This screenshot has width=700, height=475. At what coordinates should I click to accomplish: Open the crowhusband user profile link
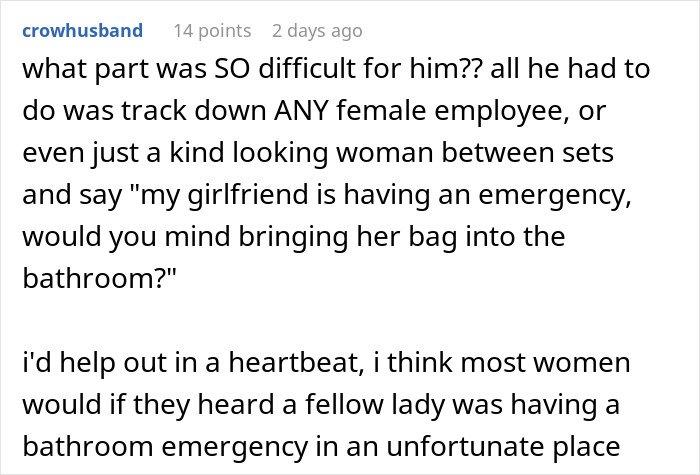(83, 31)
